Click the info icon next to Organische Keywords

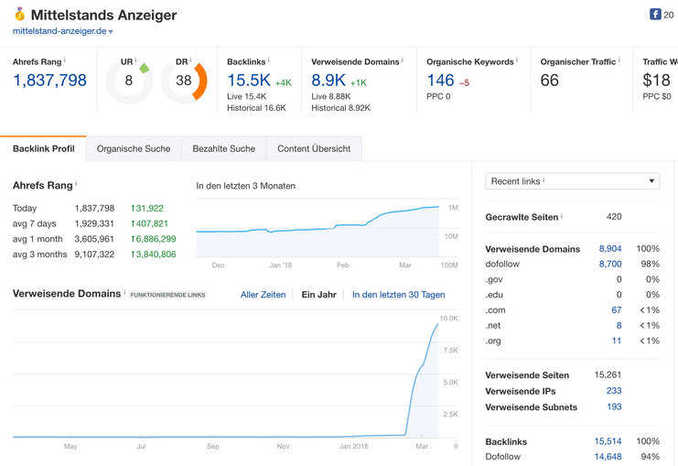pyautogui.click(x=517, y=60)
